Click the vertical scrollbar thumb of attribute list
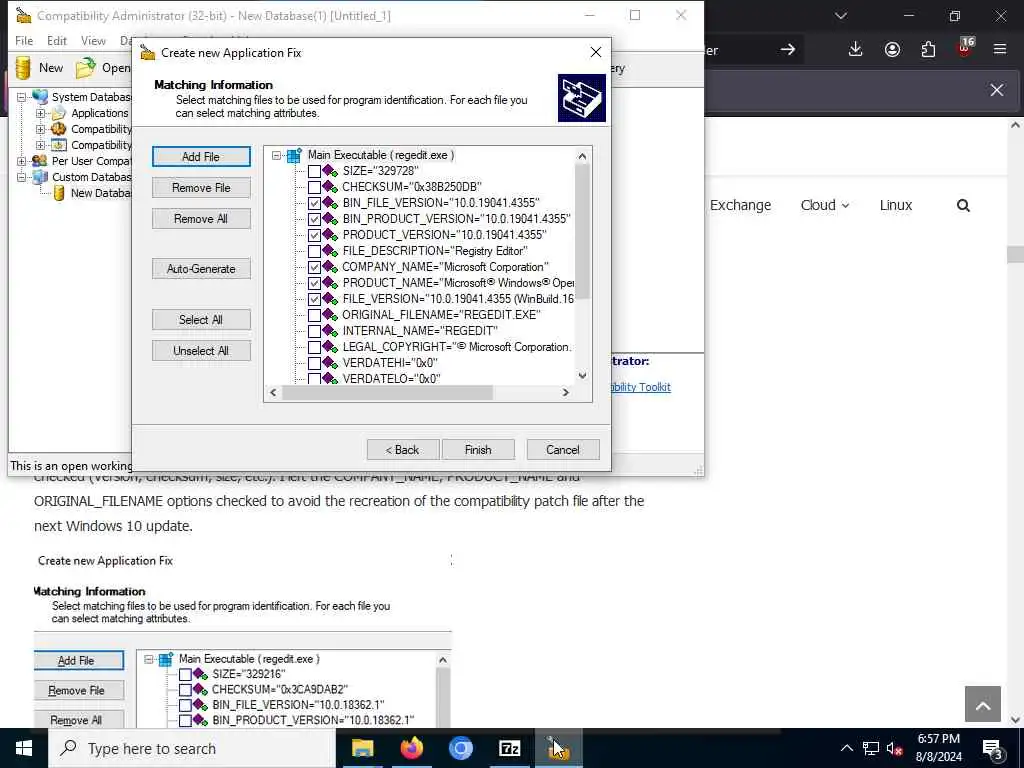 [x=582, y=231]
